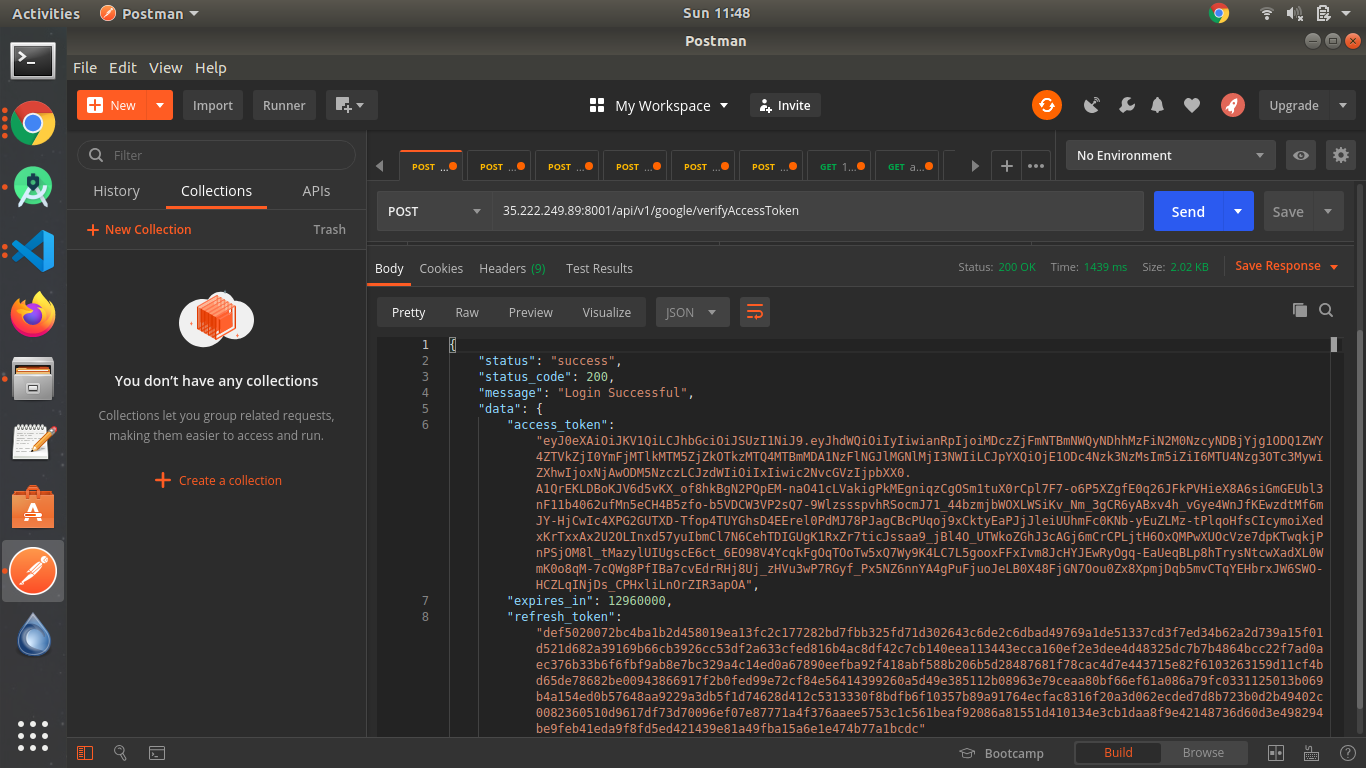Image resolution: width=1366 pixels, height=768 pixels.
Task: Click the orange sync icon
Action: [1046, 105]
